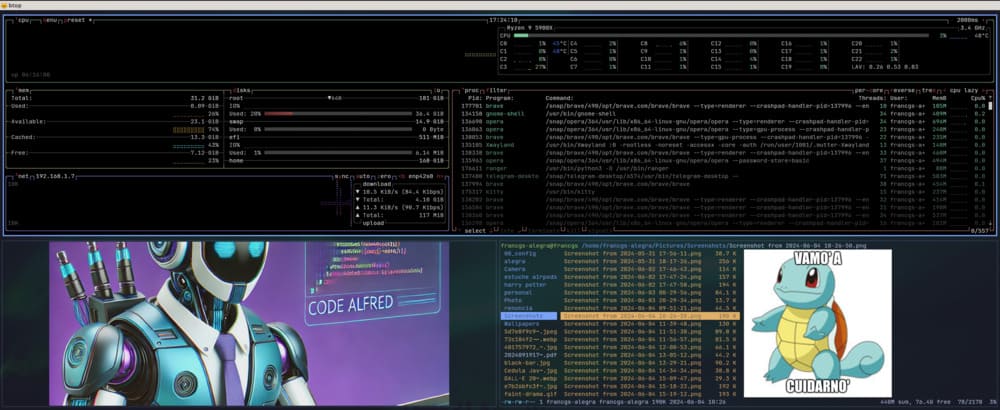Toggle net sync option
This screenshot has width=1000, height=410.
click(x=341, y=175)
